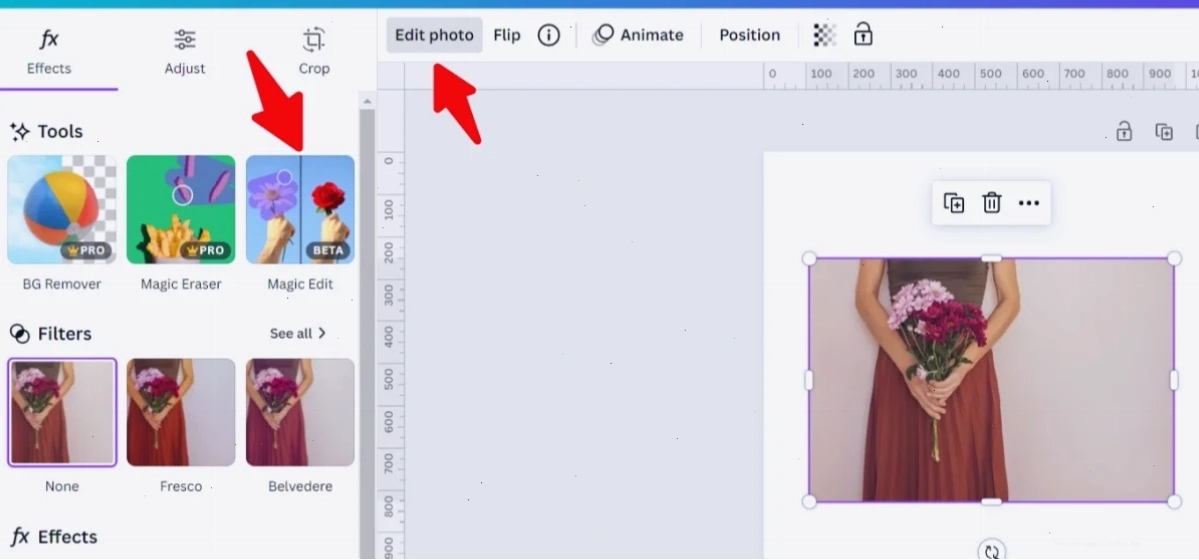Click the page lock icon
This screenshot has height=560, width=1199.
pos(1124,132)
